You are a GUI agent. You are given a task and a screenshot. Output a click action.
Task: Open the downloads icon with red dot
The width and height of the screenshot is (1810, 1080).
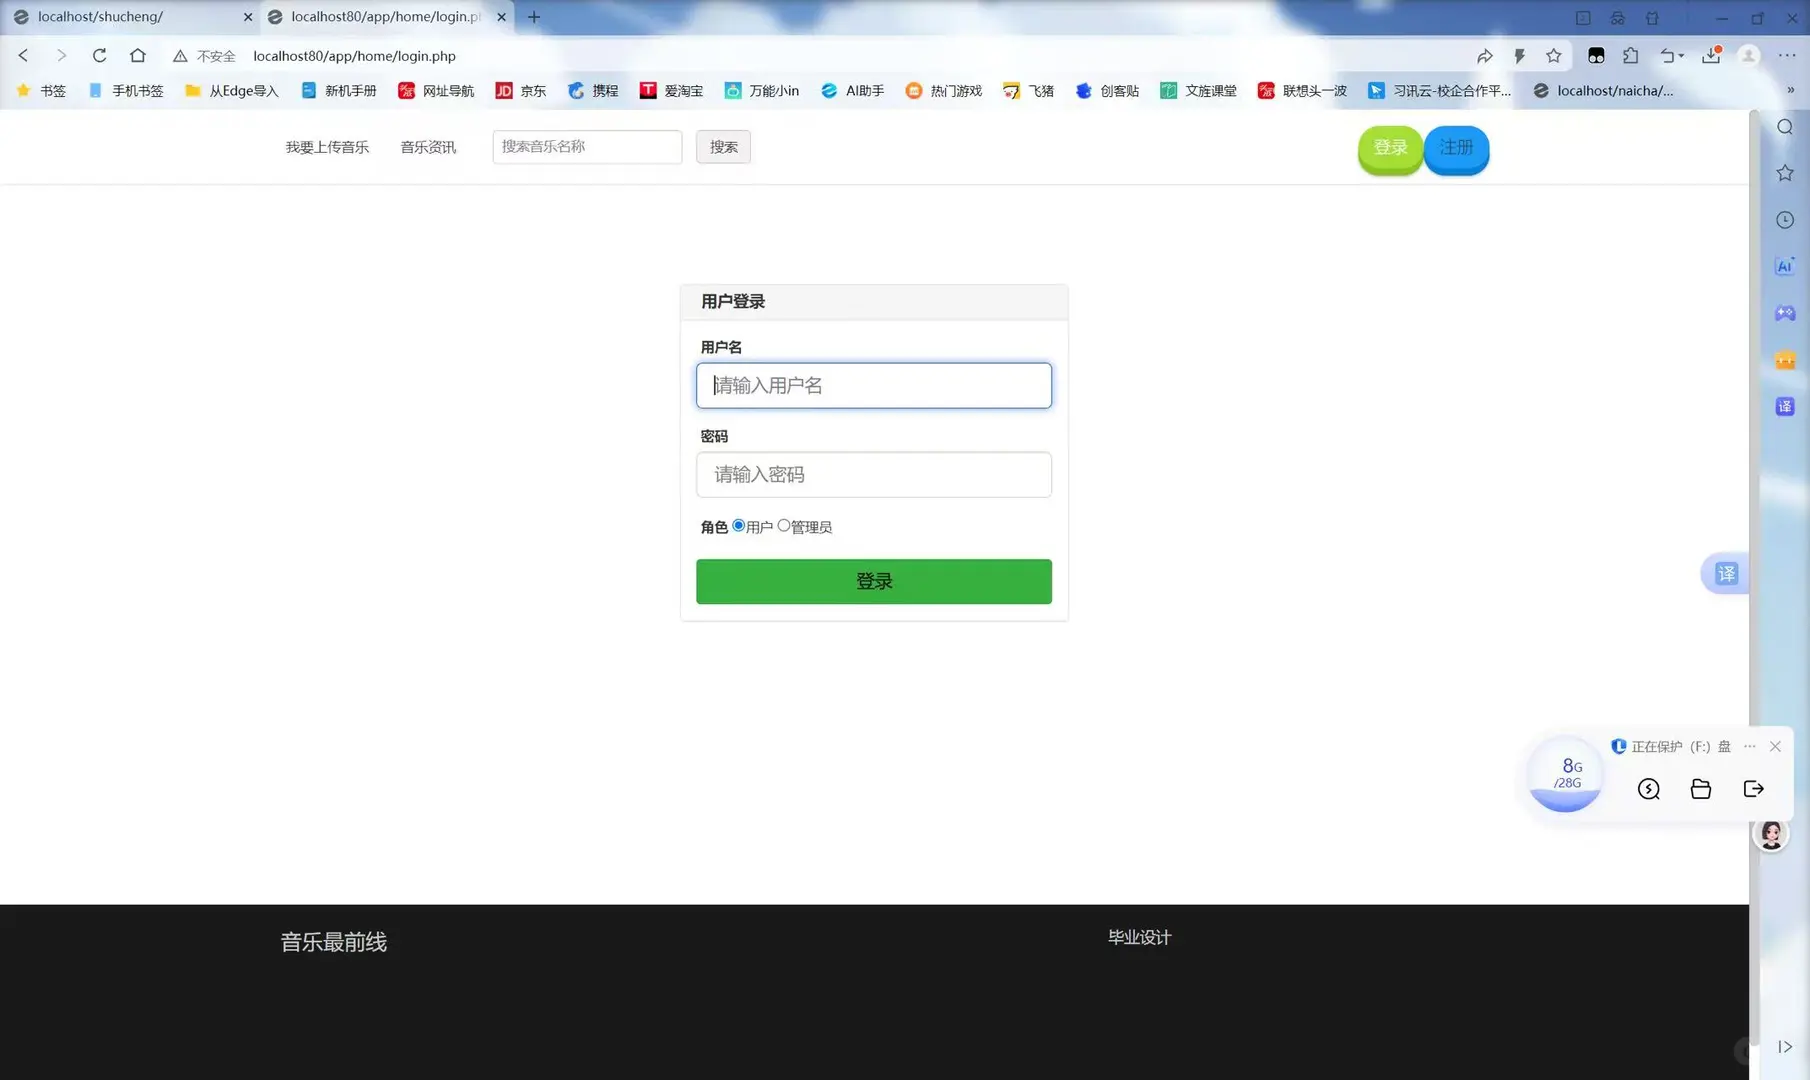[x=1712, y=55]
